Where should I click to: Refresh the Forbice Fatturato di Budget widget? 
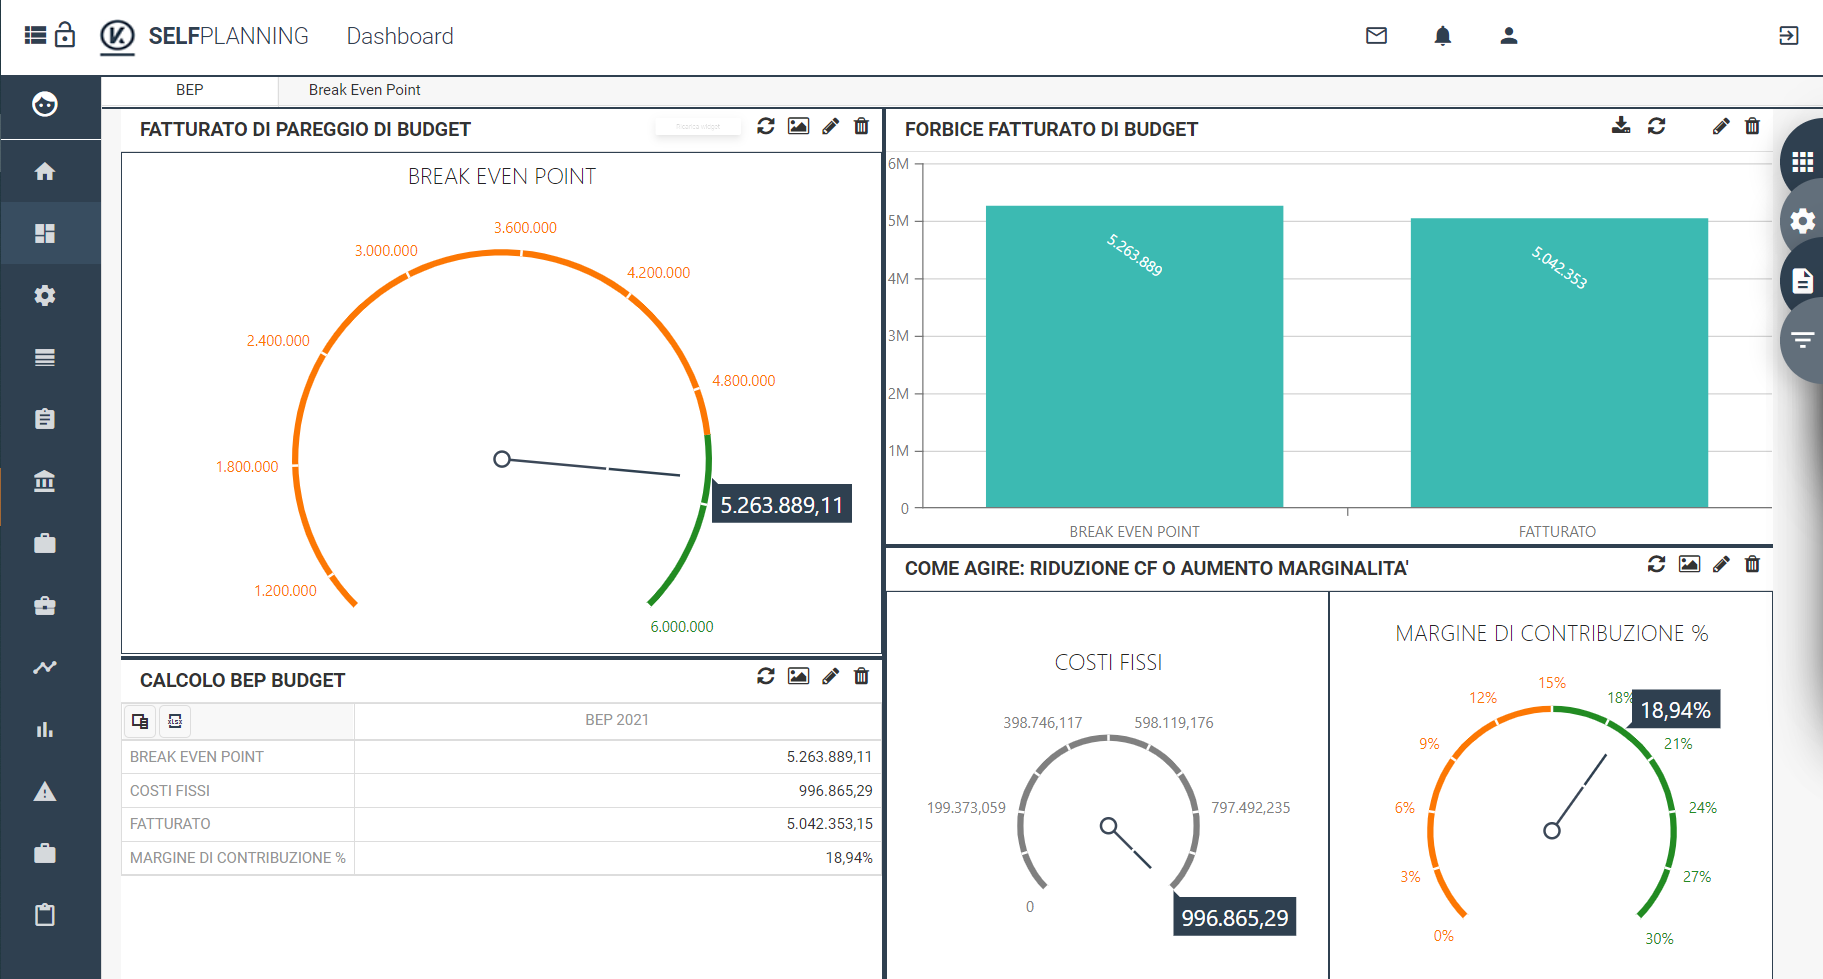pos(1656,126)
